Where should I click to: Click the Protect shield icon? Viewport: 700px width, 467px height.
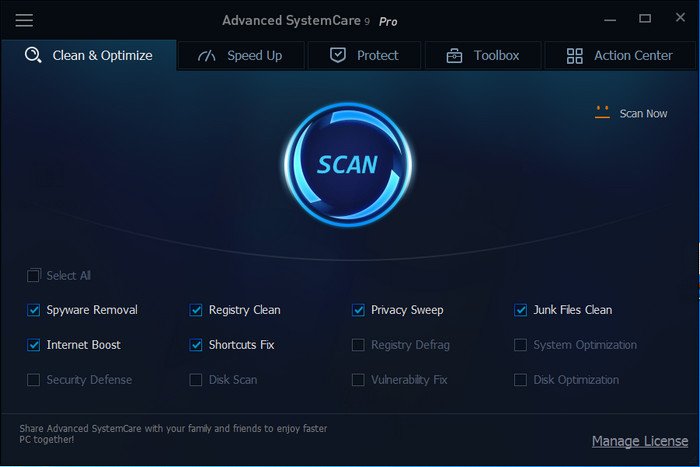pyautogui.click(x=338, y=56)
